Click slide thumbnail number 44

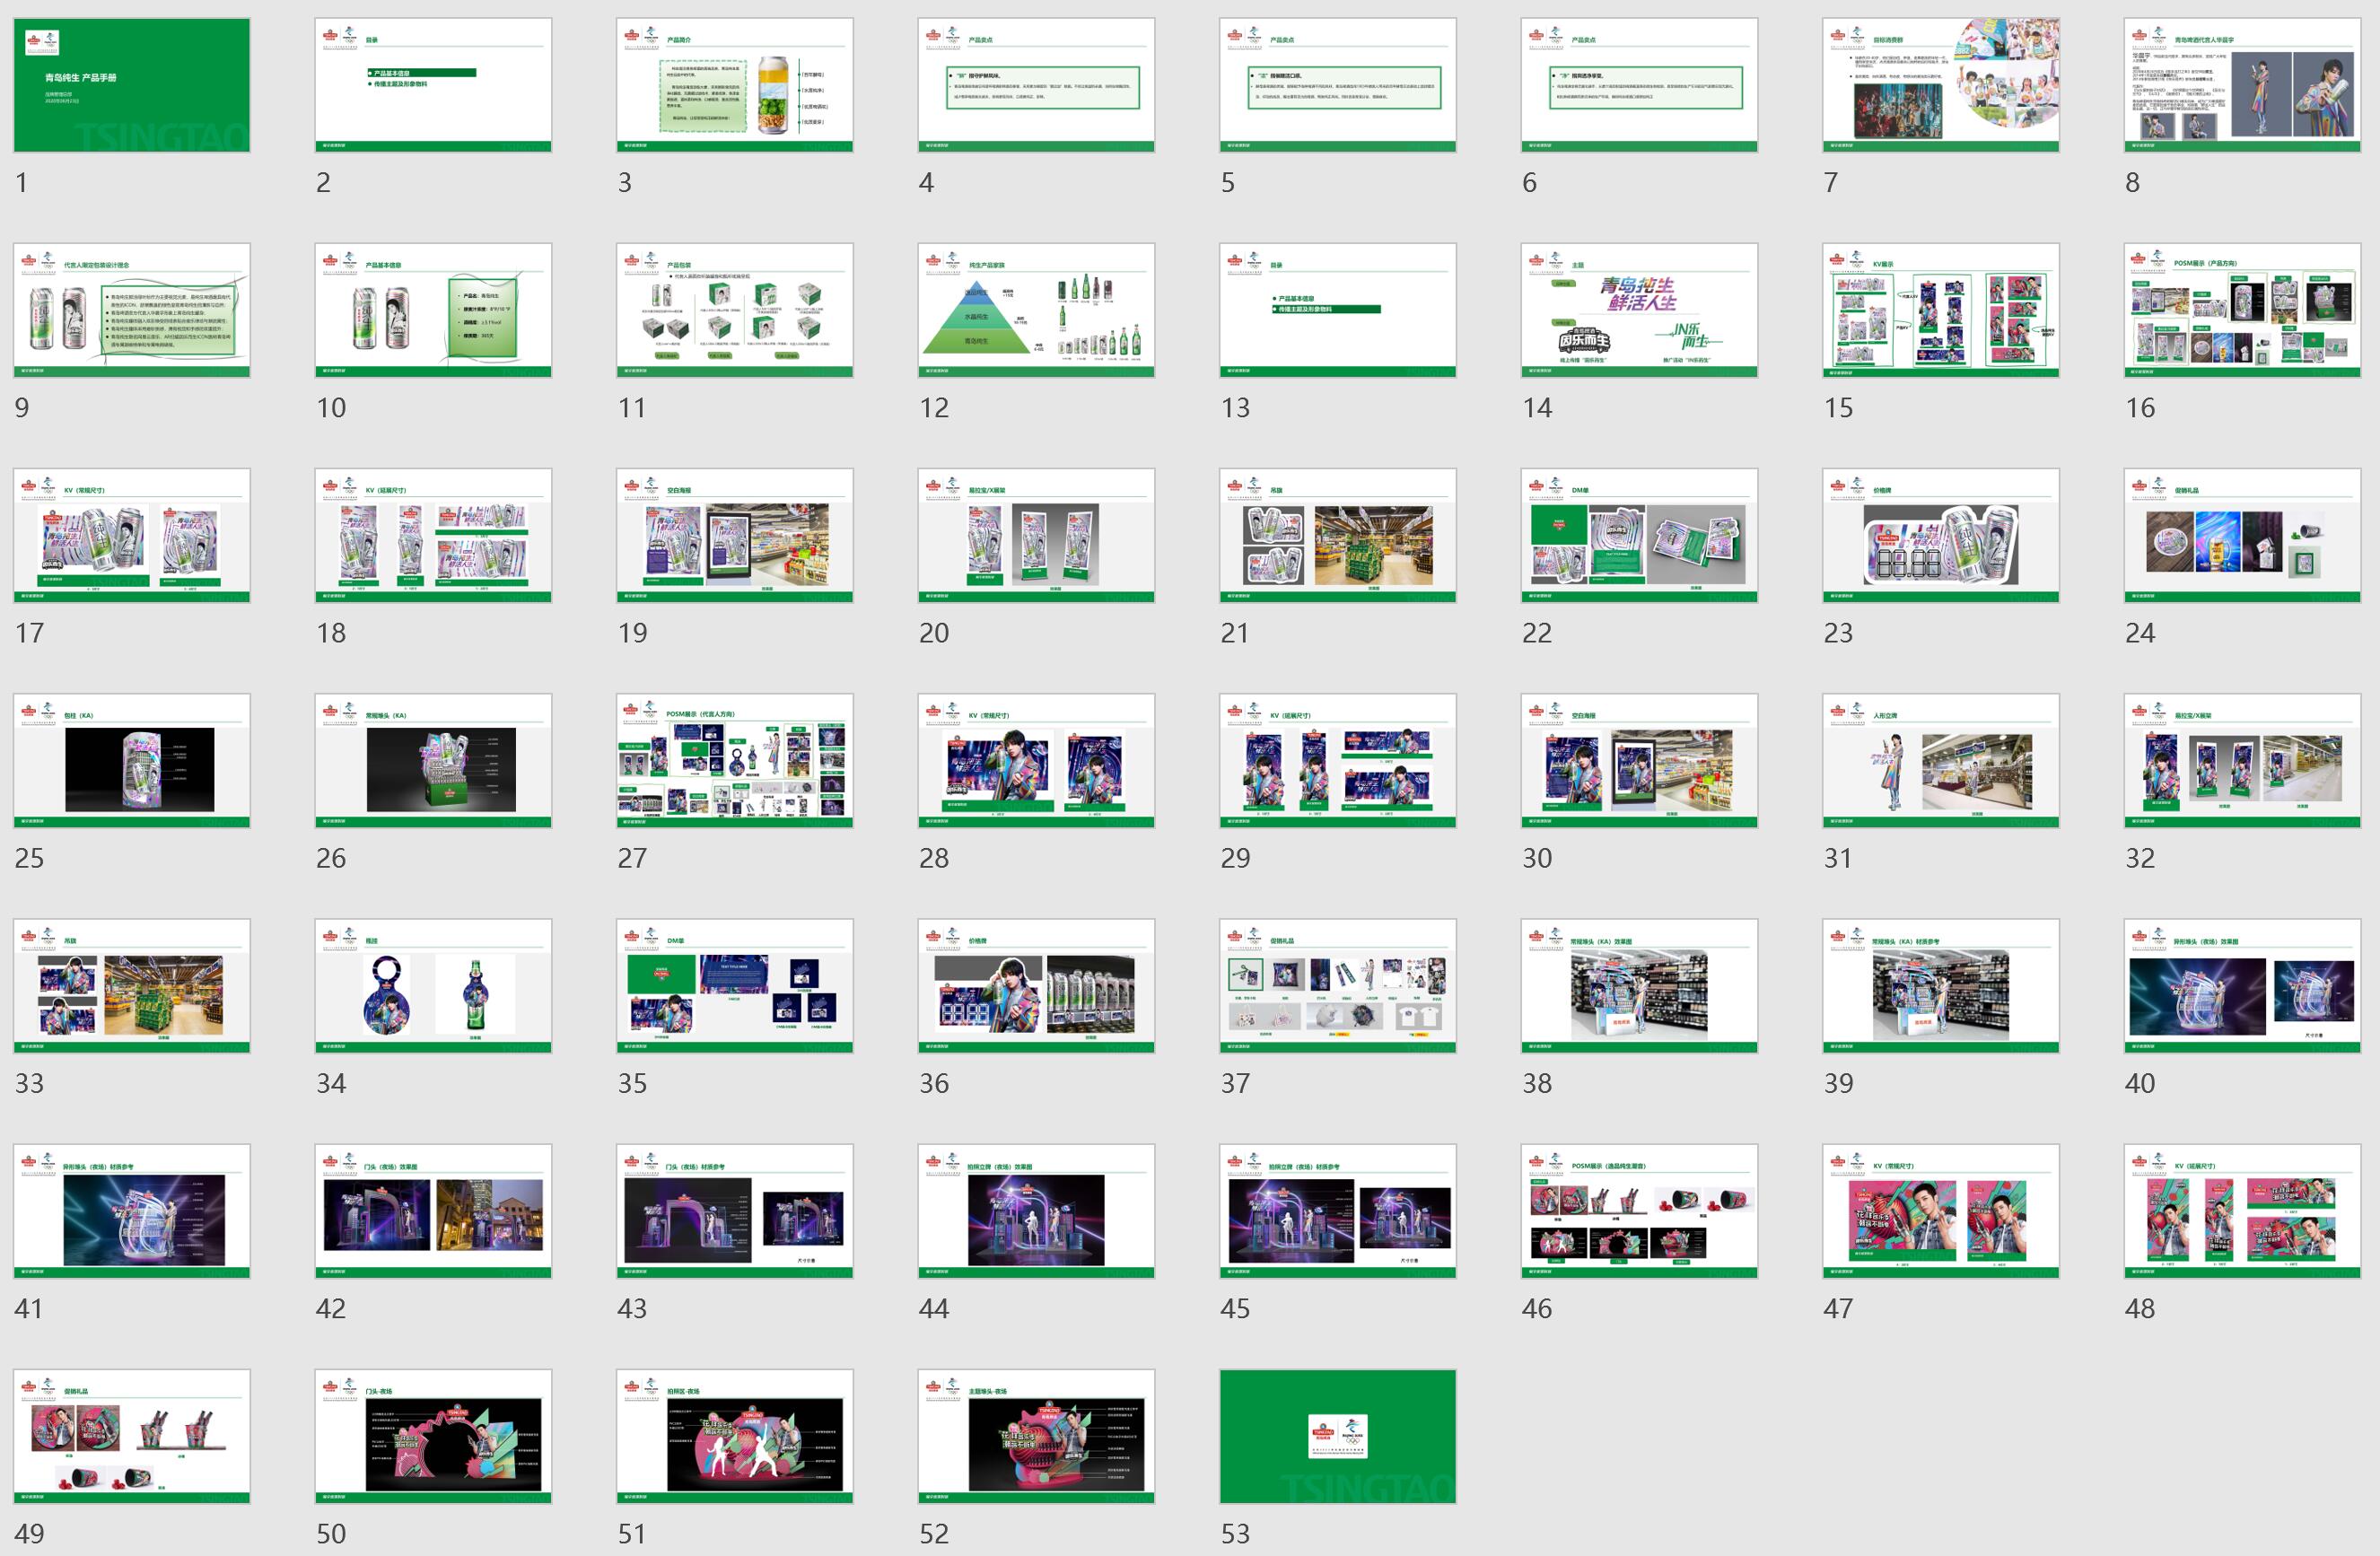[x=1036, y=1211]
